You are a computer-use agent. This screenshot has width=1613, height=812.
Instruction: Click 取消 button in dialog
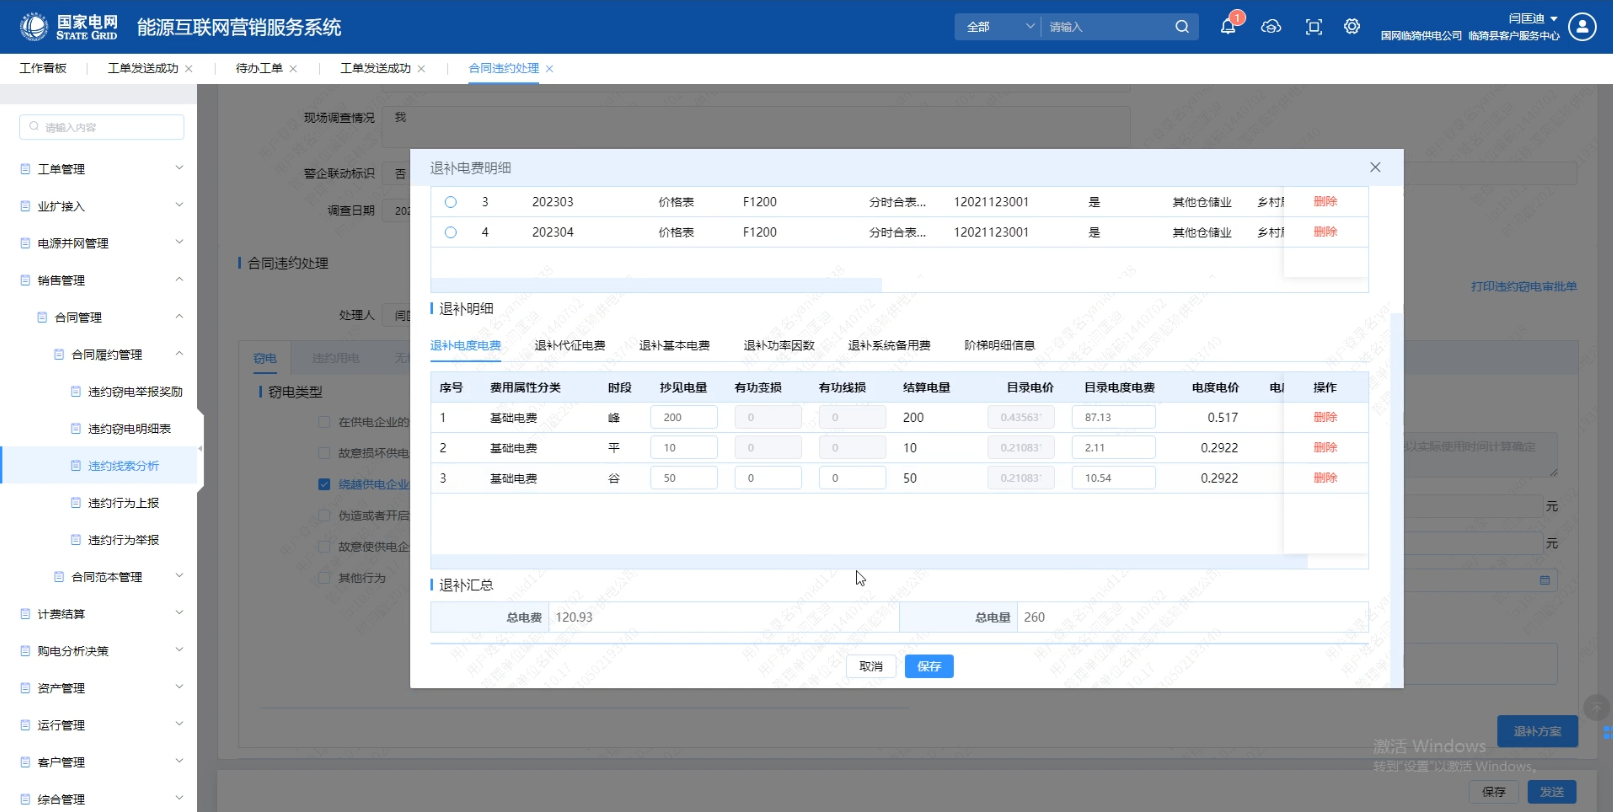coord(871,666)
